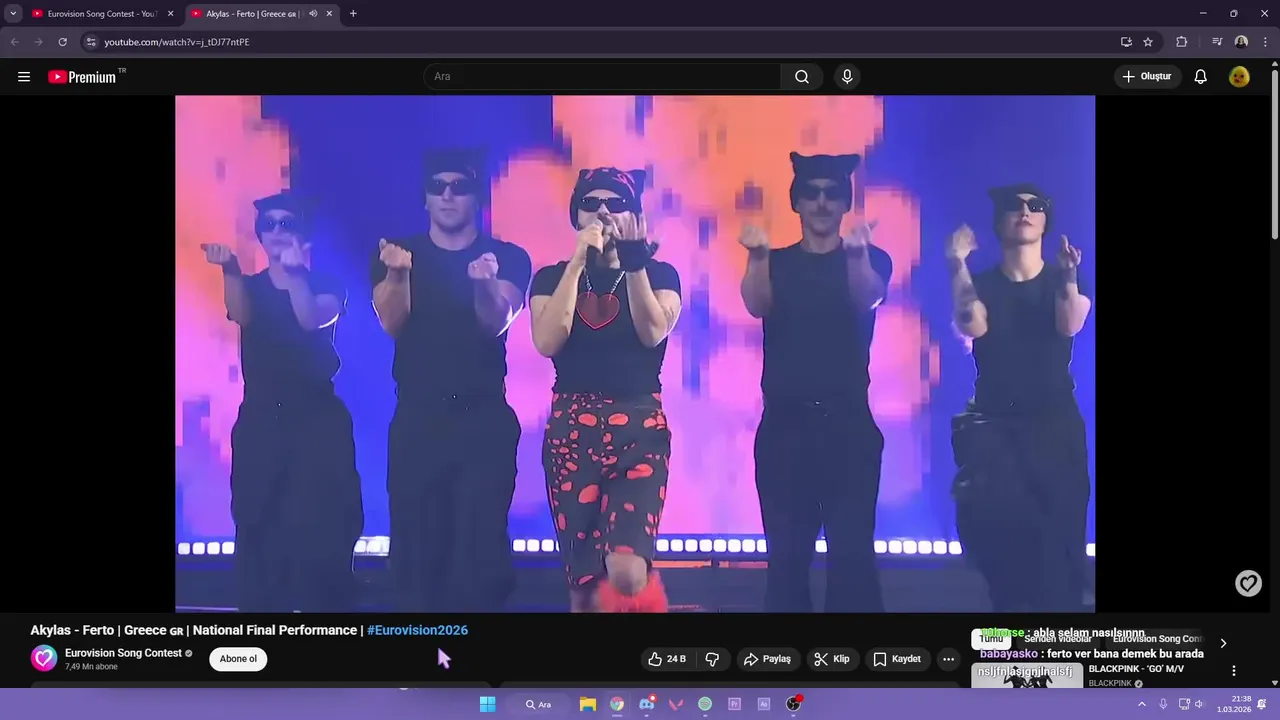Open Valorant icon in taskbar
Viewport: 1280px width, 720px height.
tap(676, 704)
